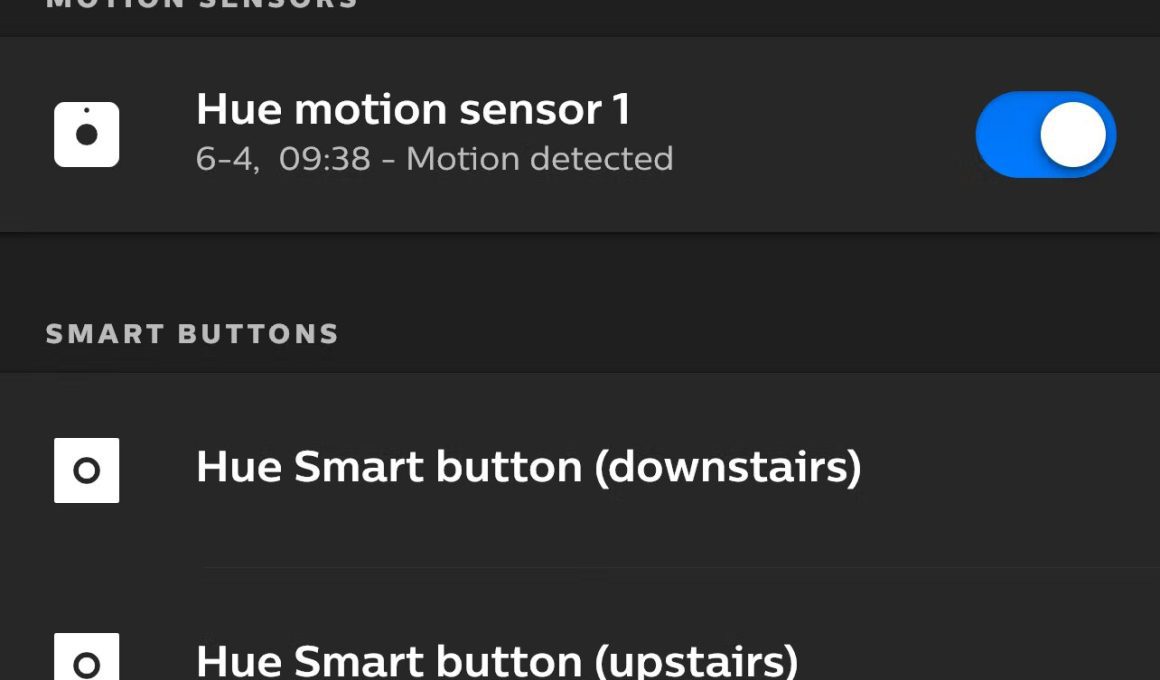This screenshot has width=1160, height=680.
Task: Click the 'Motion detected' status text
Action: tap(539, 158)
